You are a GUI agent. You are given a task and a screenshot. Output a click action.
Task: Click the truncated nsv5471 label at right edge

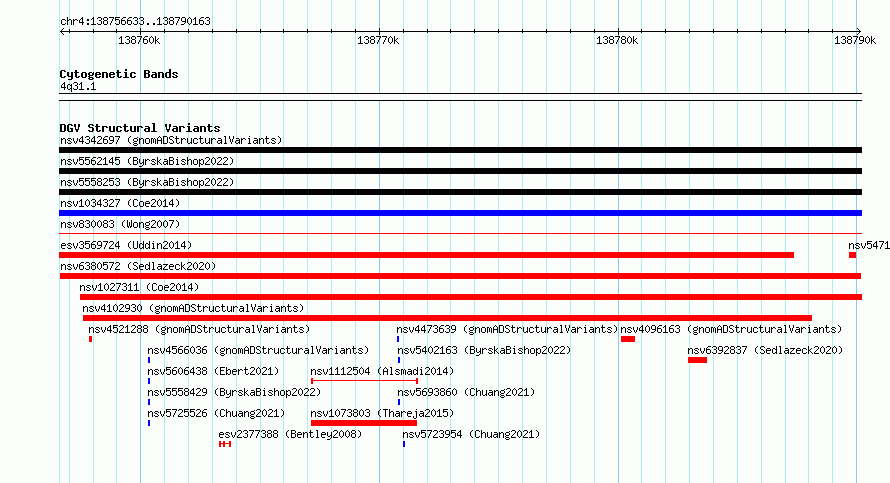point(869,245)
